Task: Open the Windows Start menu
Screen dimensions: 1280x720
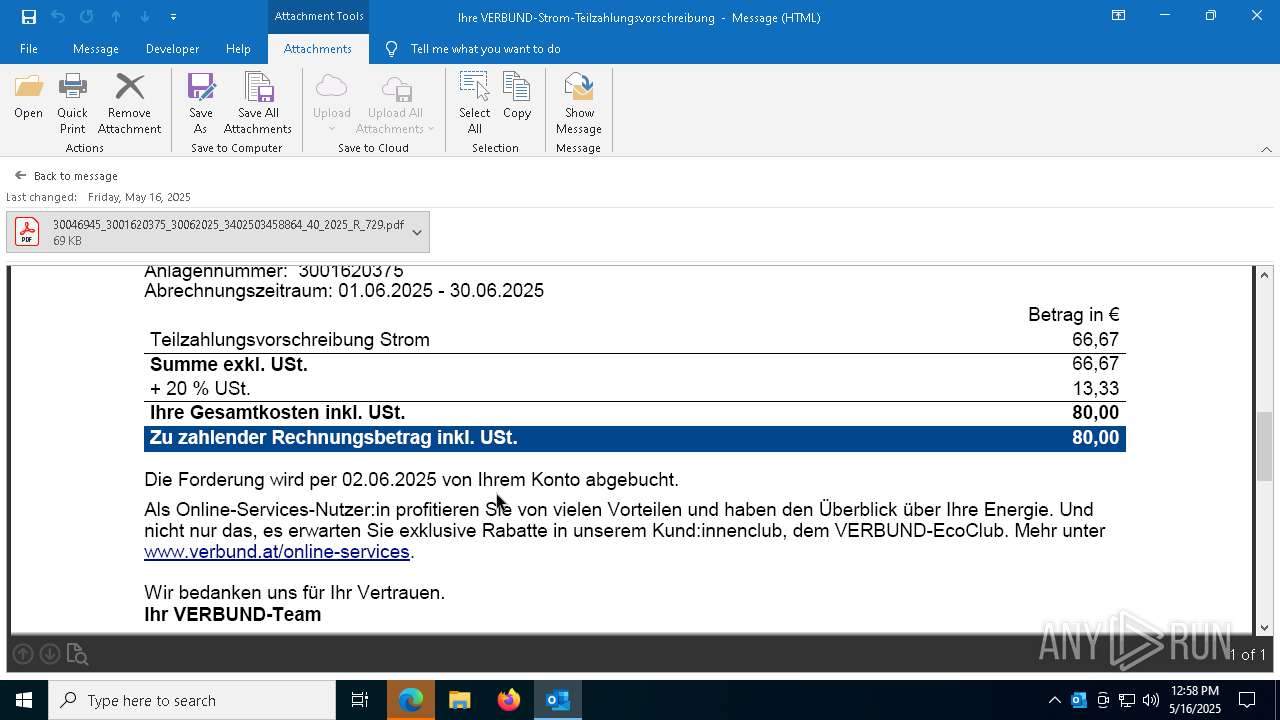Action: coord(24,700)
